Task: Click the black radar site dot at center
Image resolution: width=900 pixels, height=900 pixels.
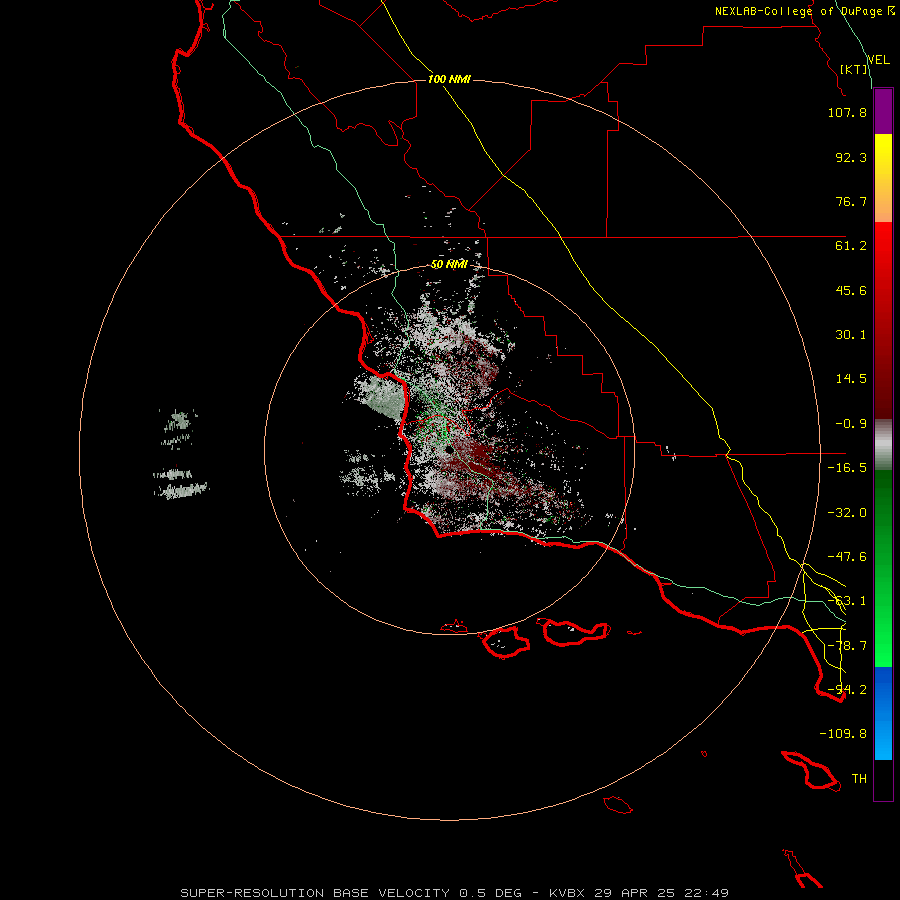Action: click(x=449, y=450)
